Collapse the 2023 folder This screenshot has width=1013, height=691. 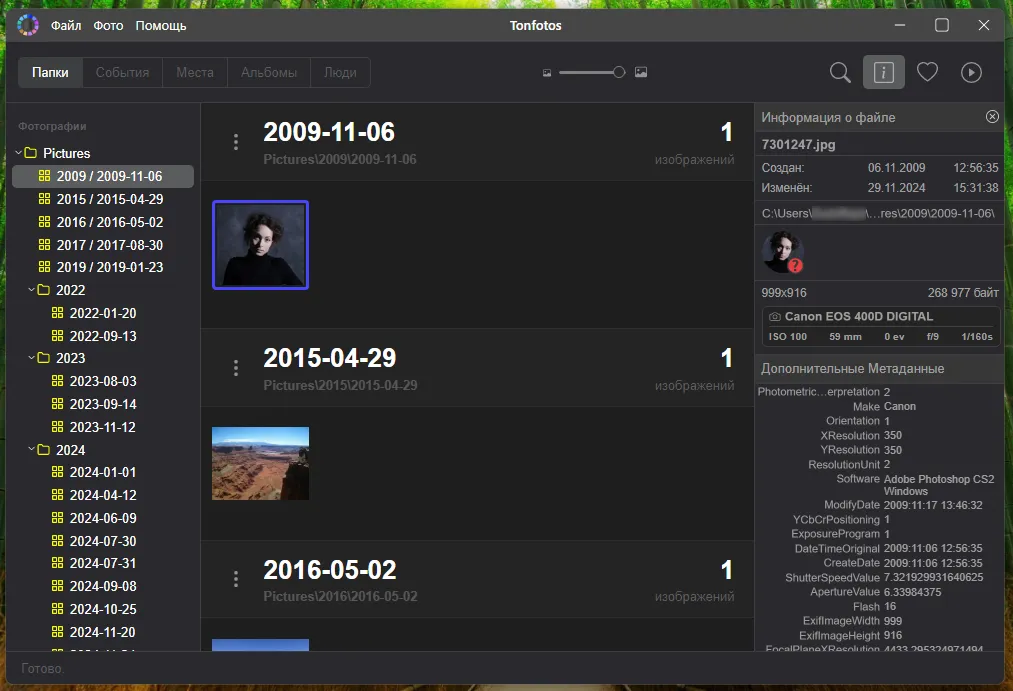31,358
